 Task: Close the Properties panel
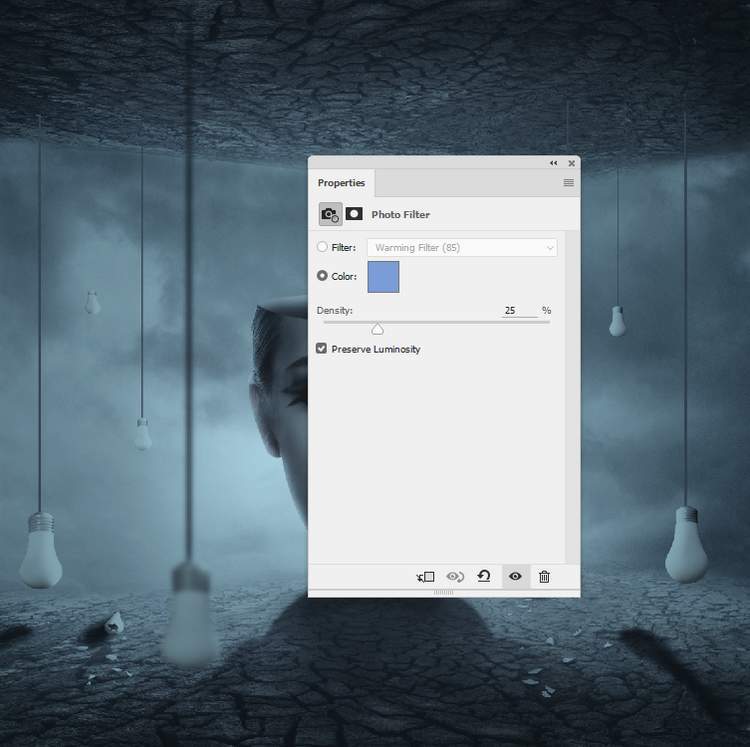click(x=571, y=163)
